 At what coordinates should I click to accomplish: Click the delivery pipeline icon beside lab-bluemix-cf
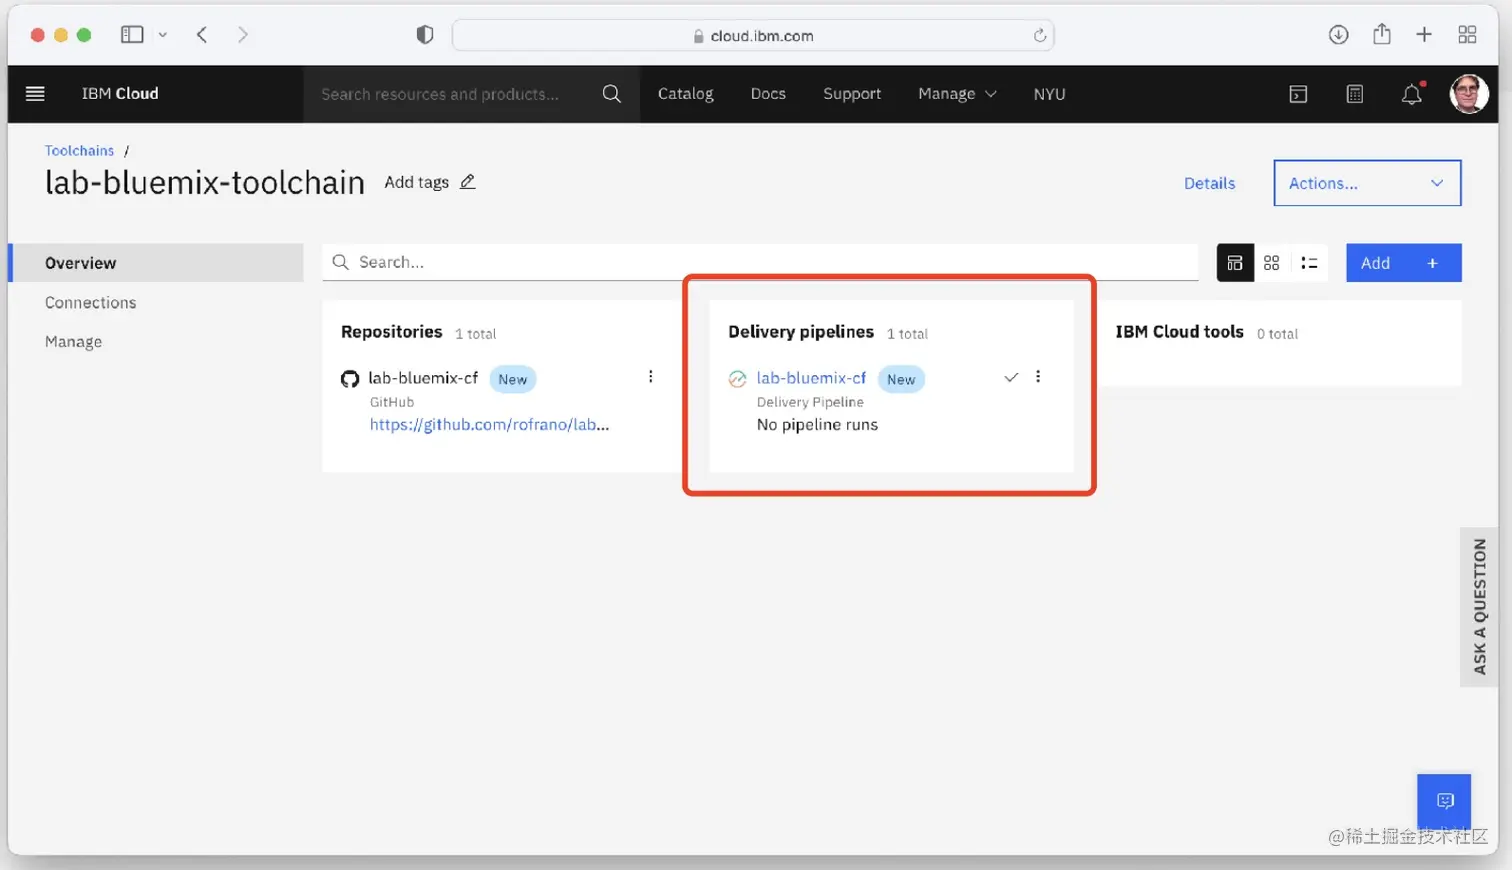pyautogui.click(x=737, y=379)
